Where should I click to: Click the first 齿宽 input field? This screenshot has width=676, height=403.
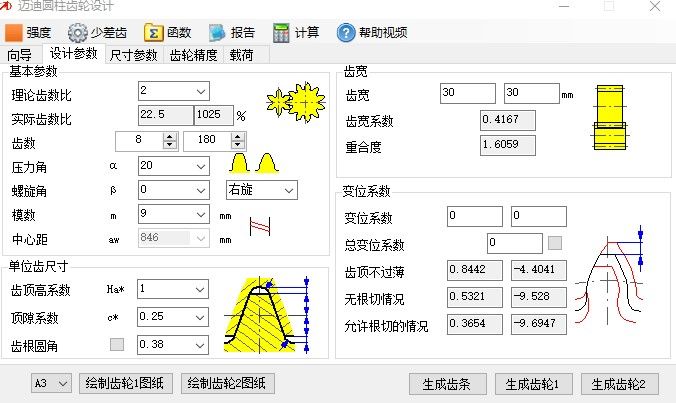pyautogui.click(x=467, y=94)
